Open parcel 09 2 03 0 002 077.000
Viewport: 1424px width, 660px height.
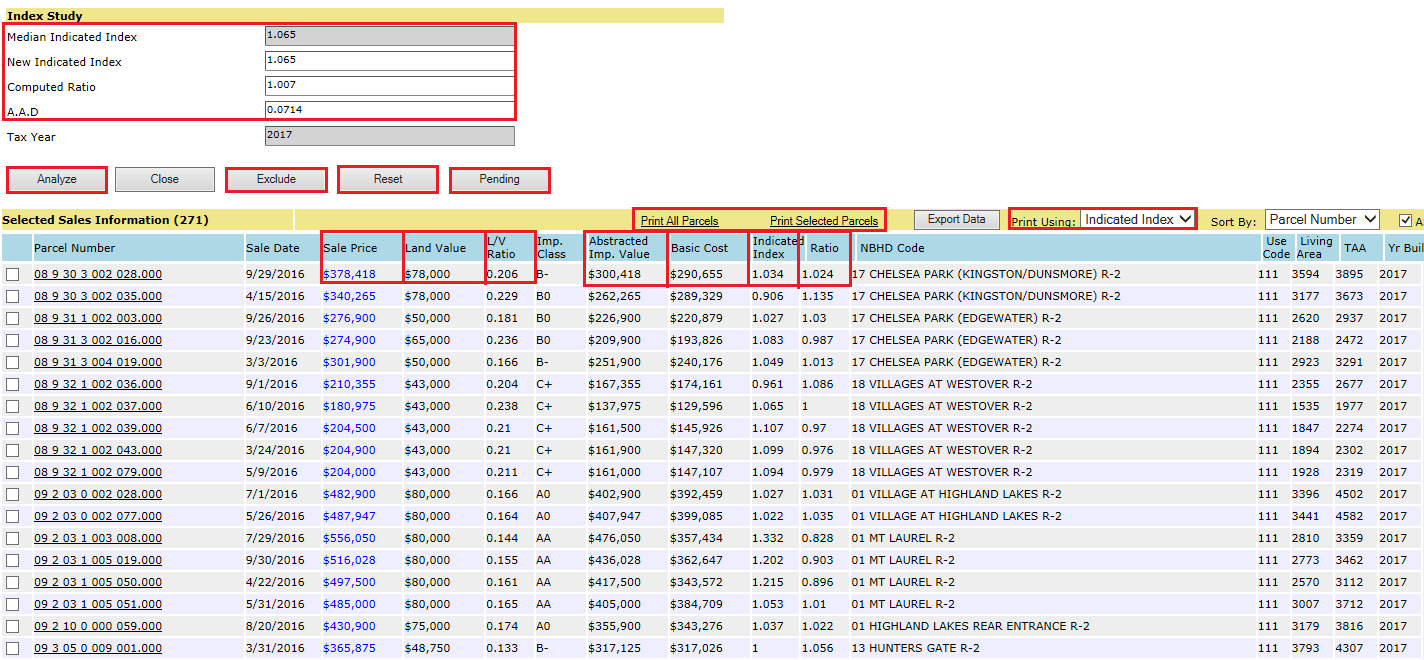tap(98, 516)
